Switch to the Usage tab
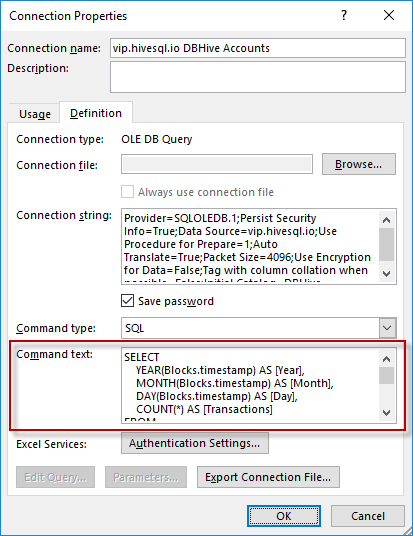Viewport: 413px width, 536px height. pyautogui.click(x=35, y=114)
